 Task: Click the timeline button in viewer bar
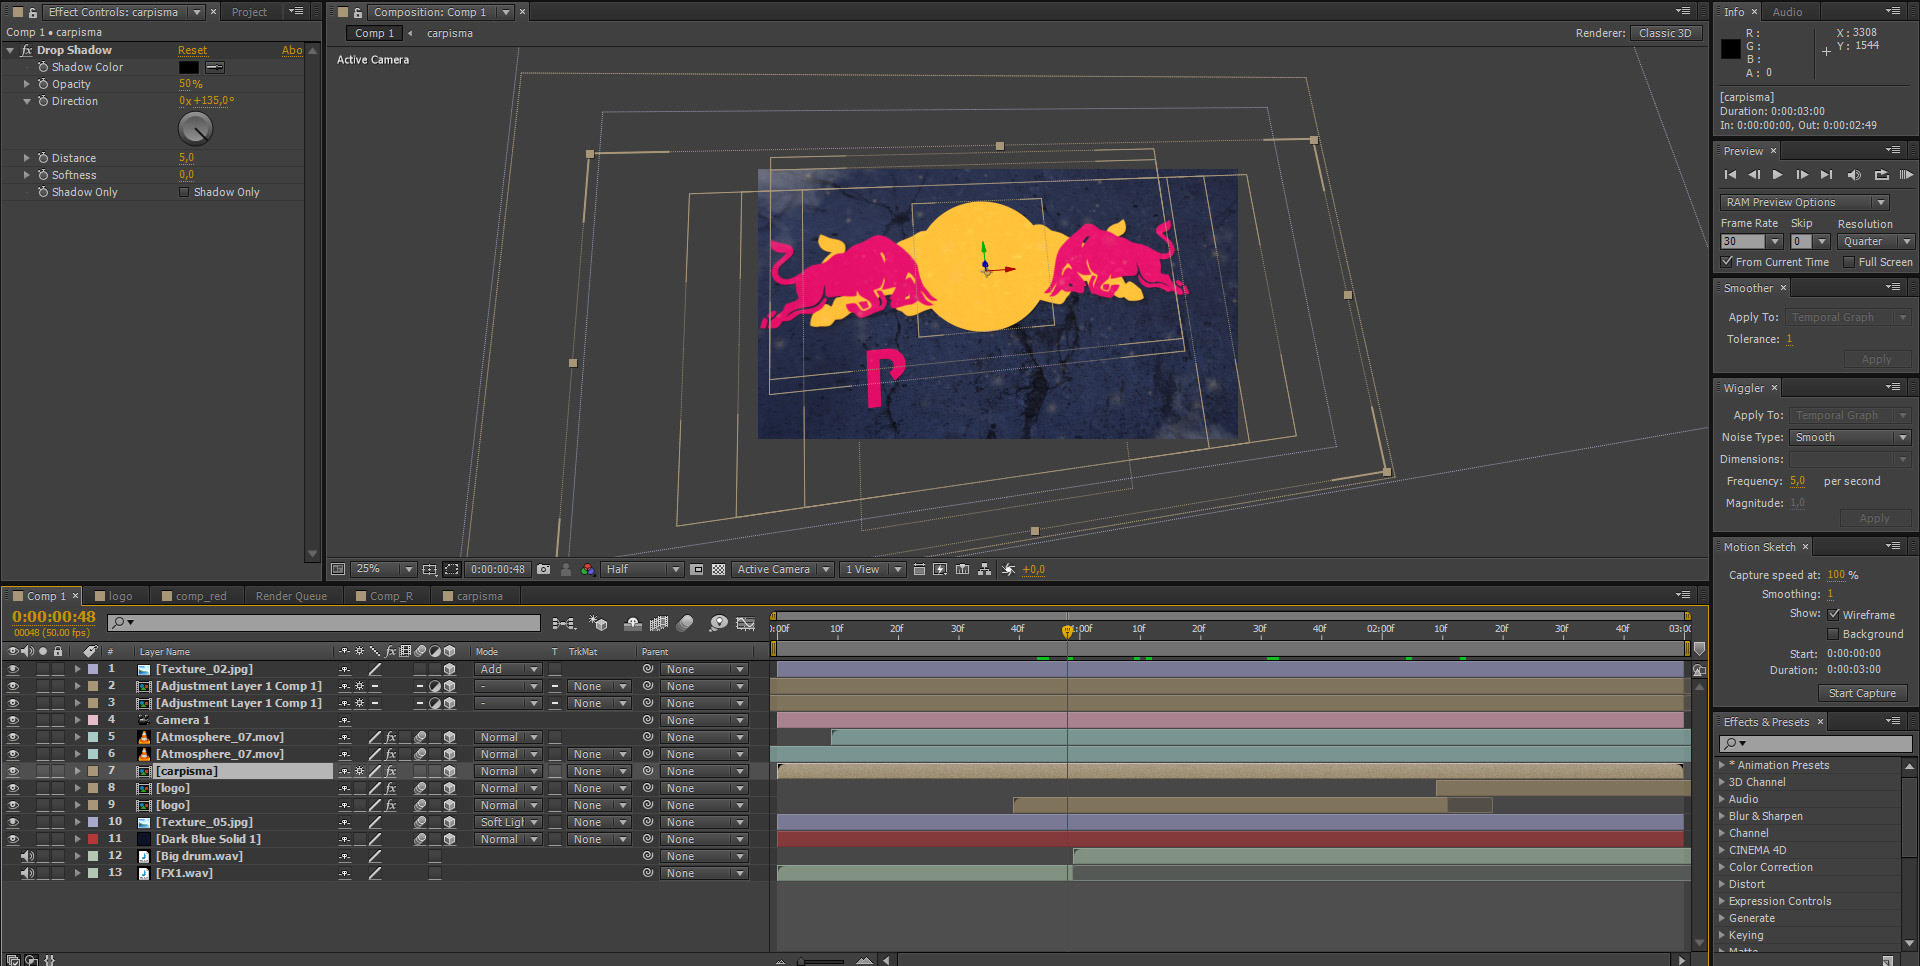(x=962, y=570)
